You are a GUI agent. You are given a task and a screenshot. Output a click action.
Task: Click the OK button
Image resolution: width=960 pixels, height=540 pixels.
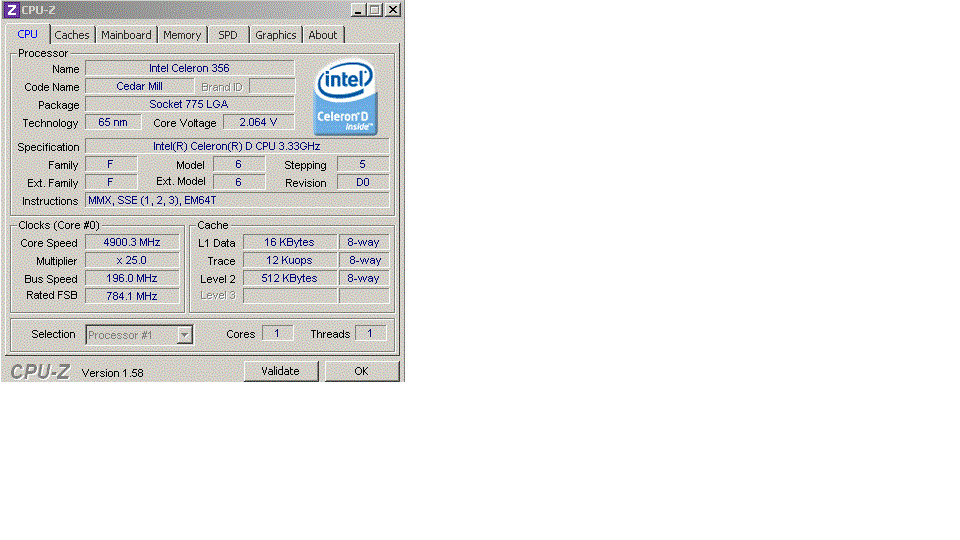pos(361,371)
